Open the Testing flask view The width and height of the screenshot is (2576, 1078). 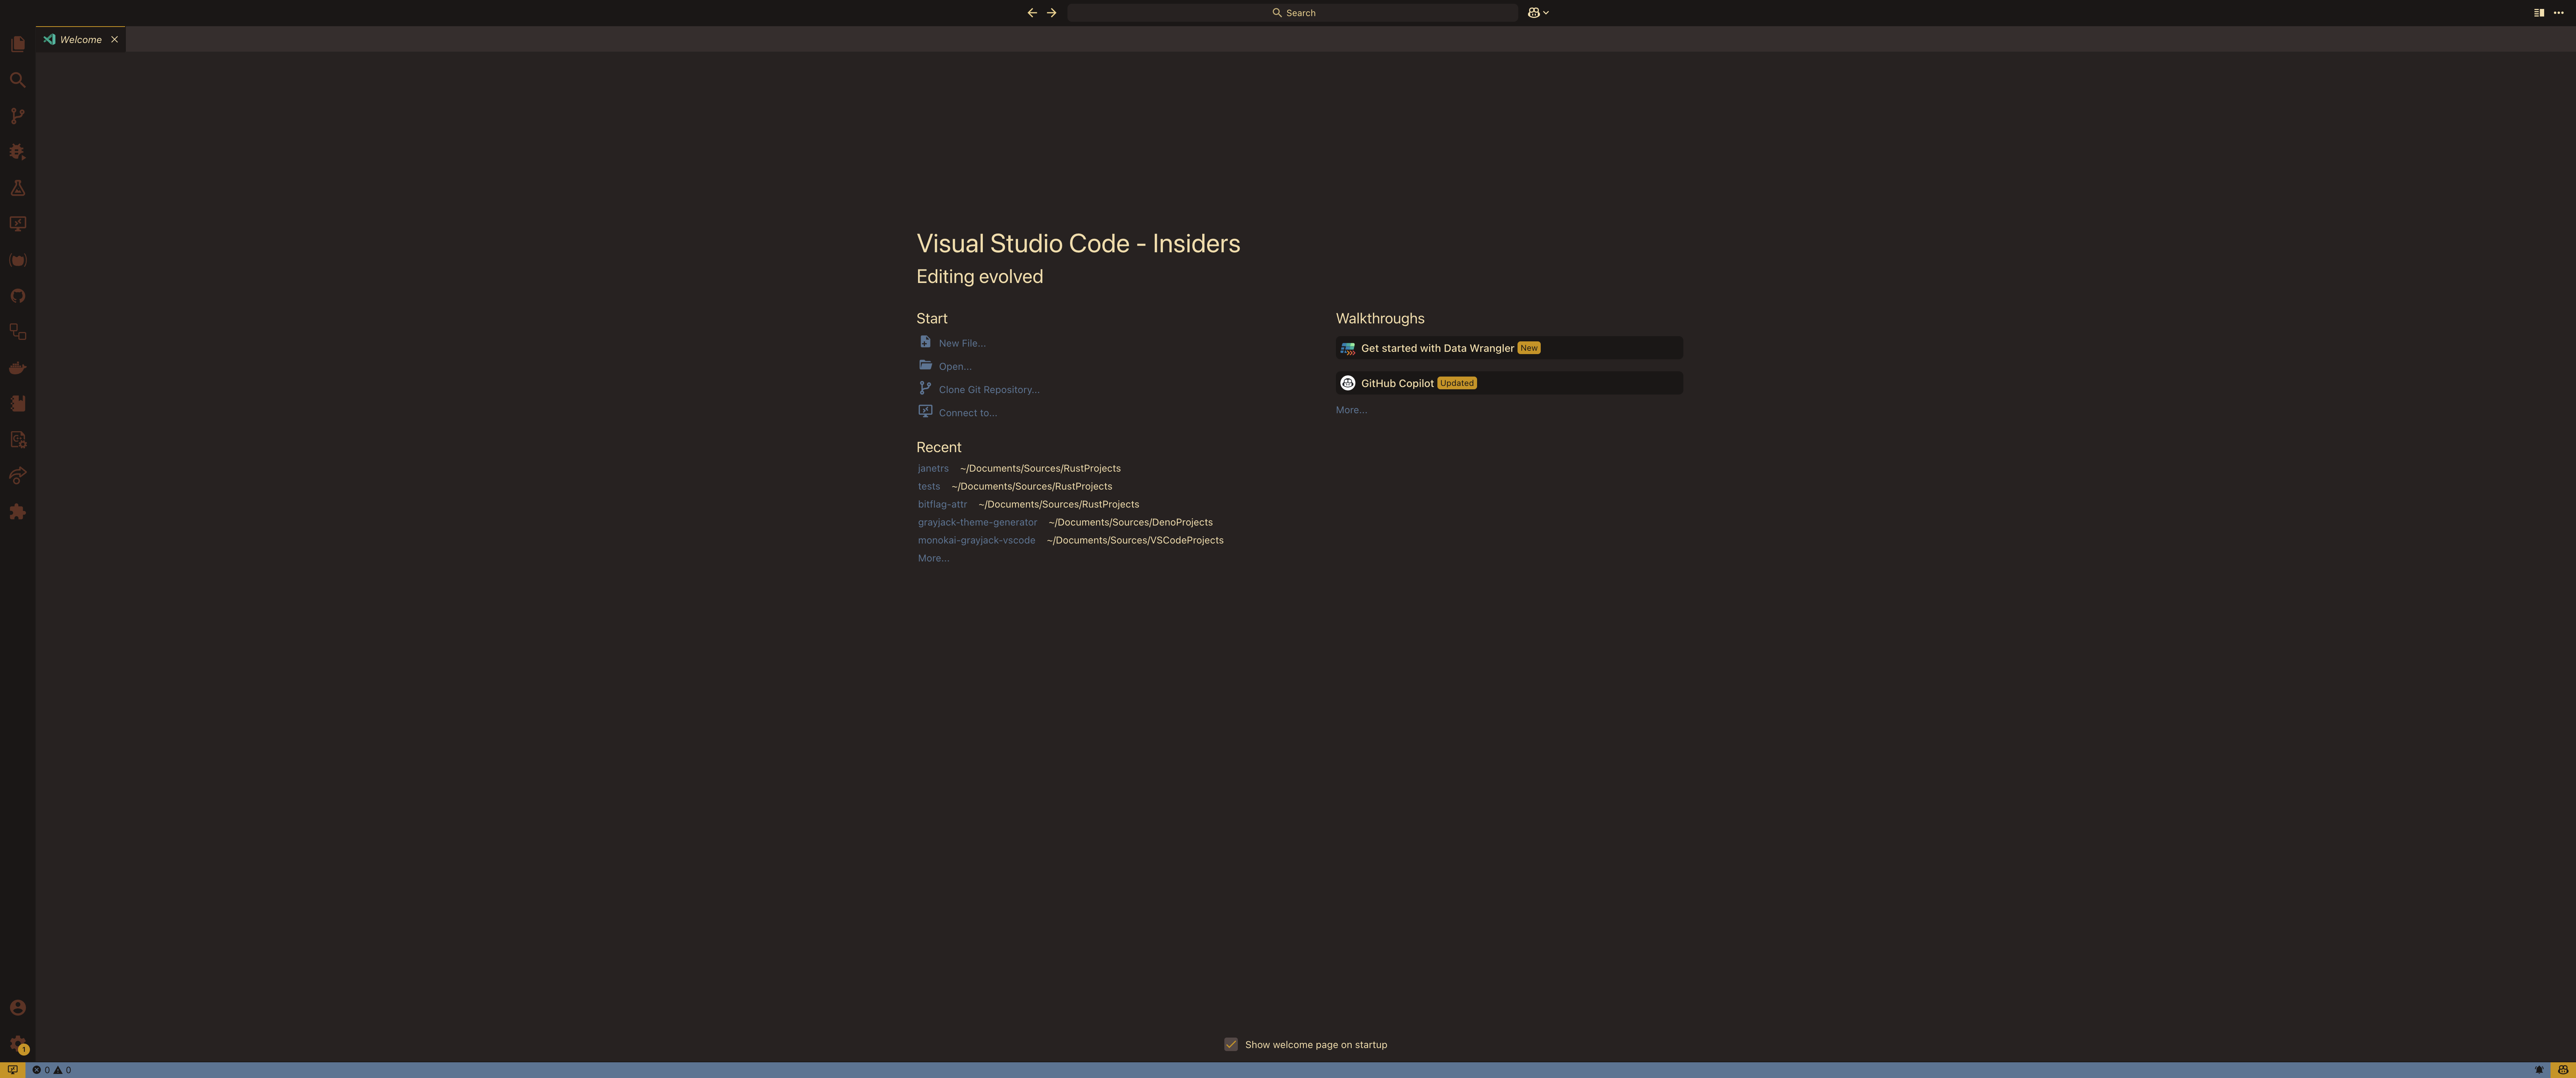pyautogui.click(x=17, y=188)
